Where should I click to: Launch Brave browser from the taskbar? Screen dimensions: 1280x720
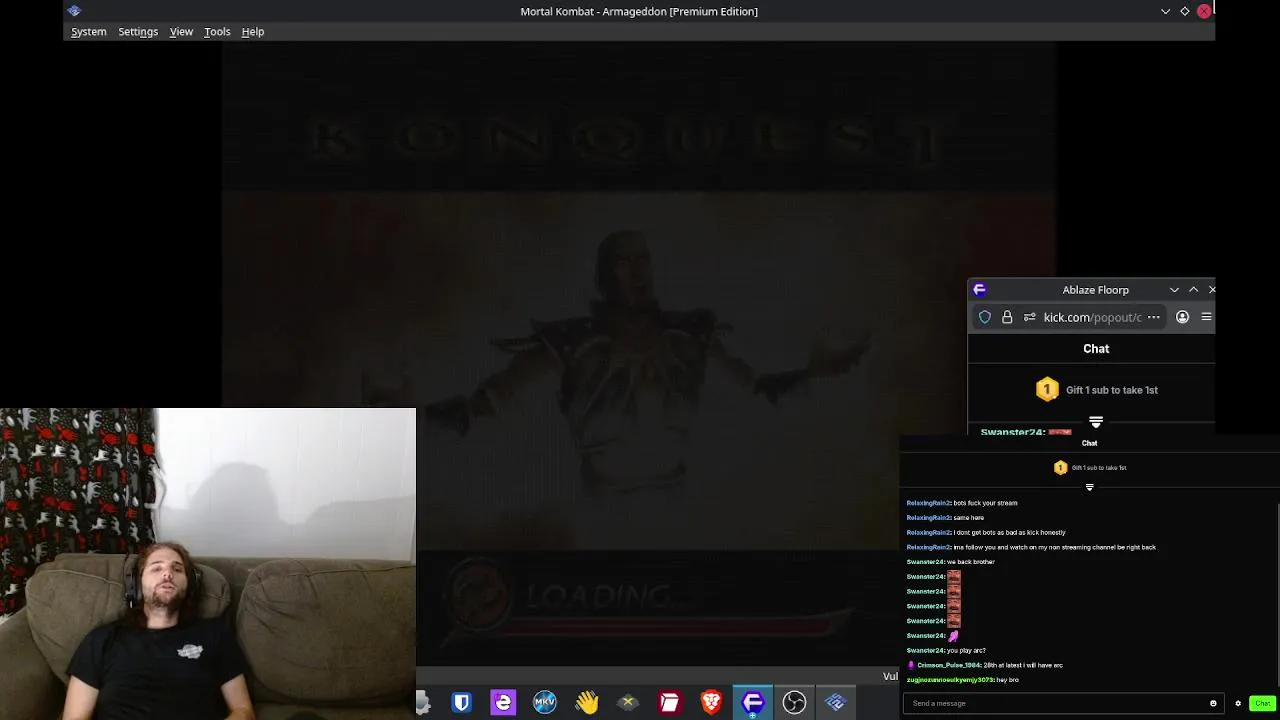[711, 703]
